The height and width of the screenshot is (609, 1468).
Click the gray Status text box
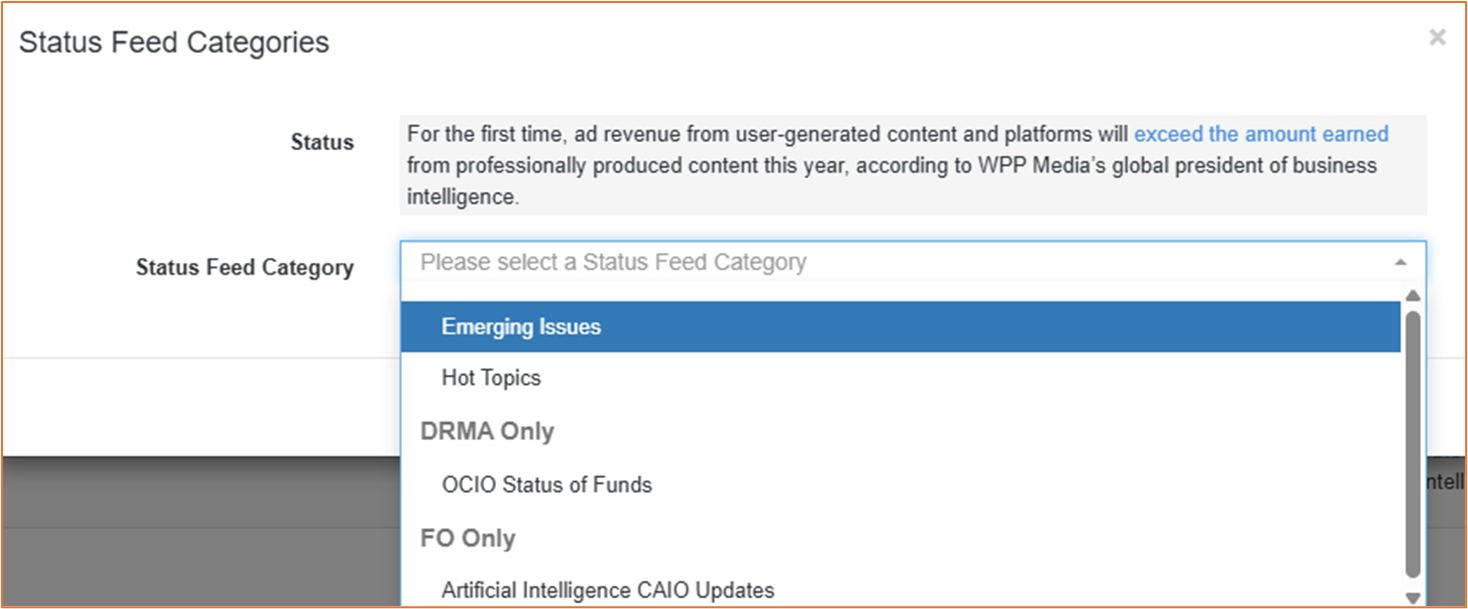coord(913,165)
